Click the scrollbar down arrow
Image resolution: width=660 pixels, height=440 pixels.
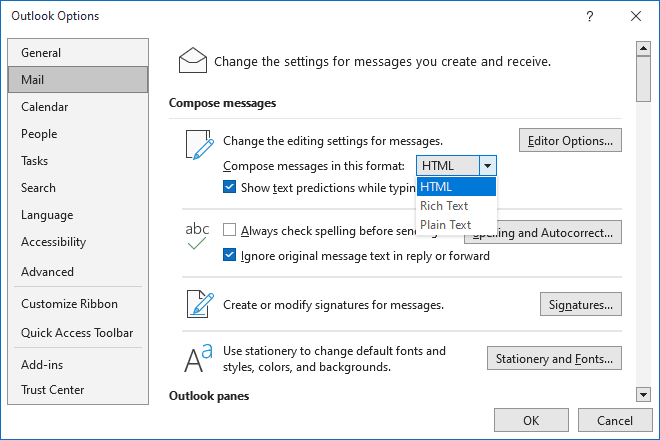[643, 395]
